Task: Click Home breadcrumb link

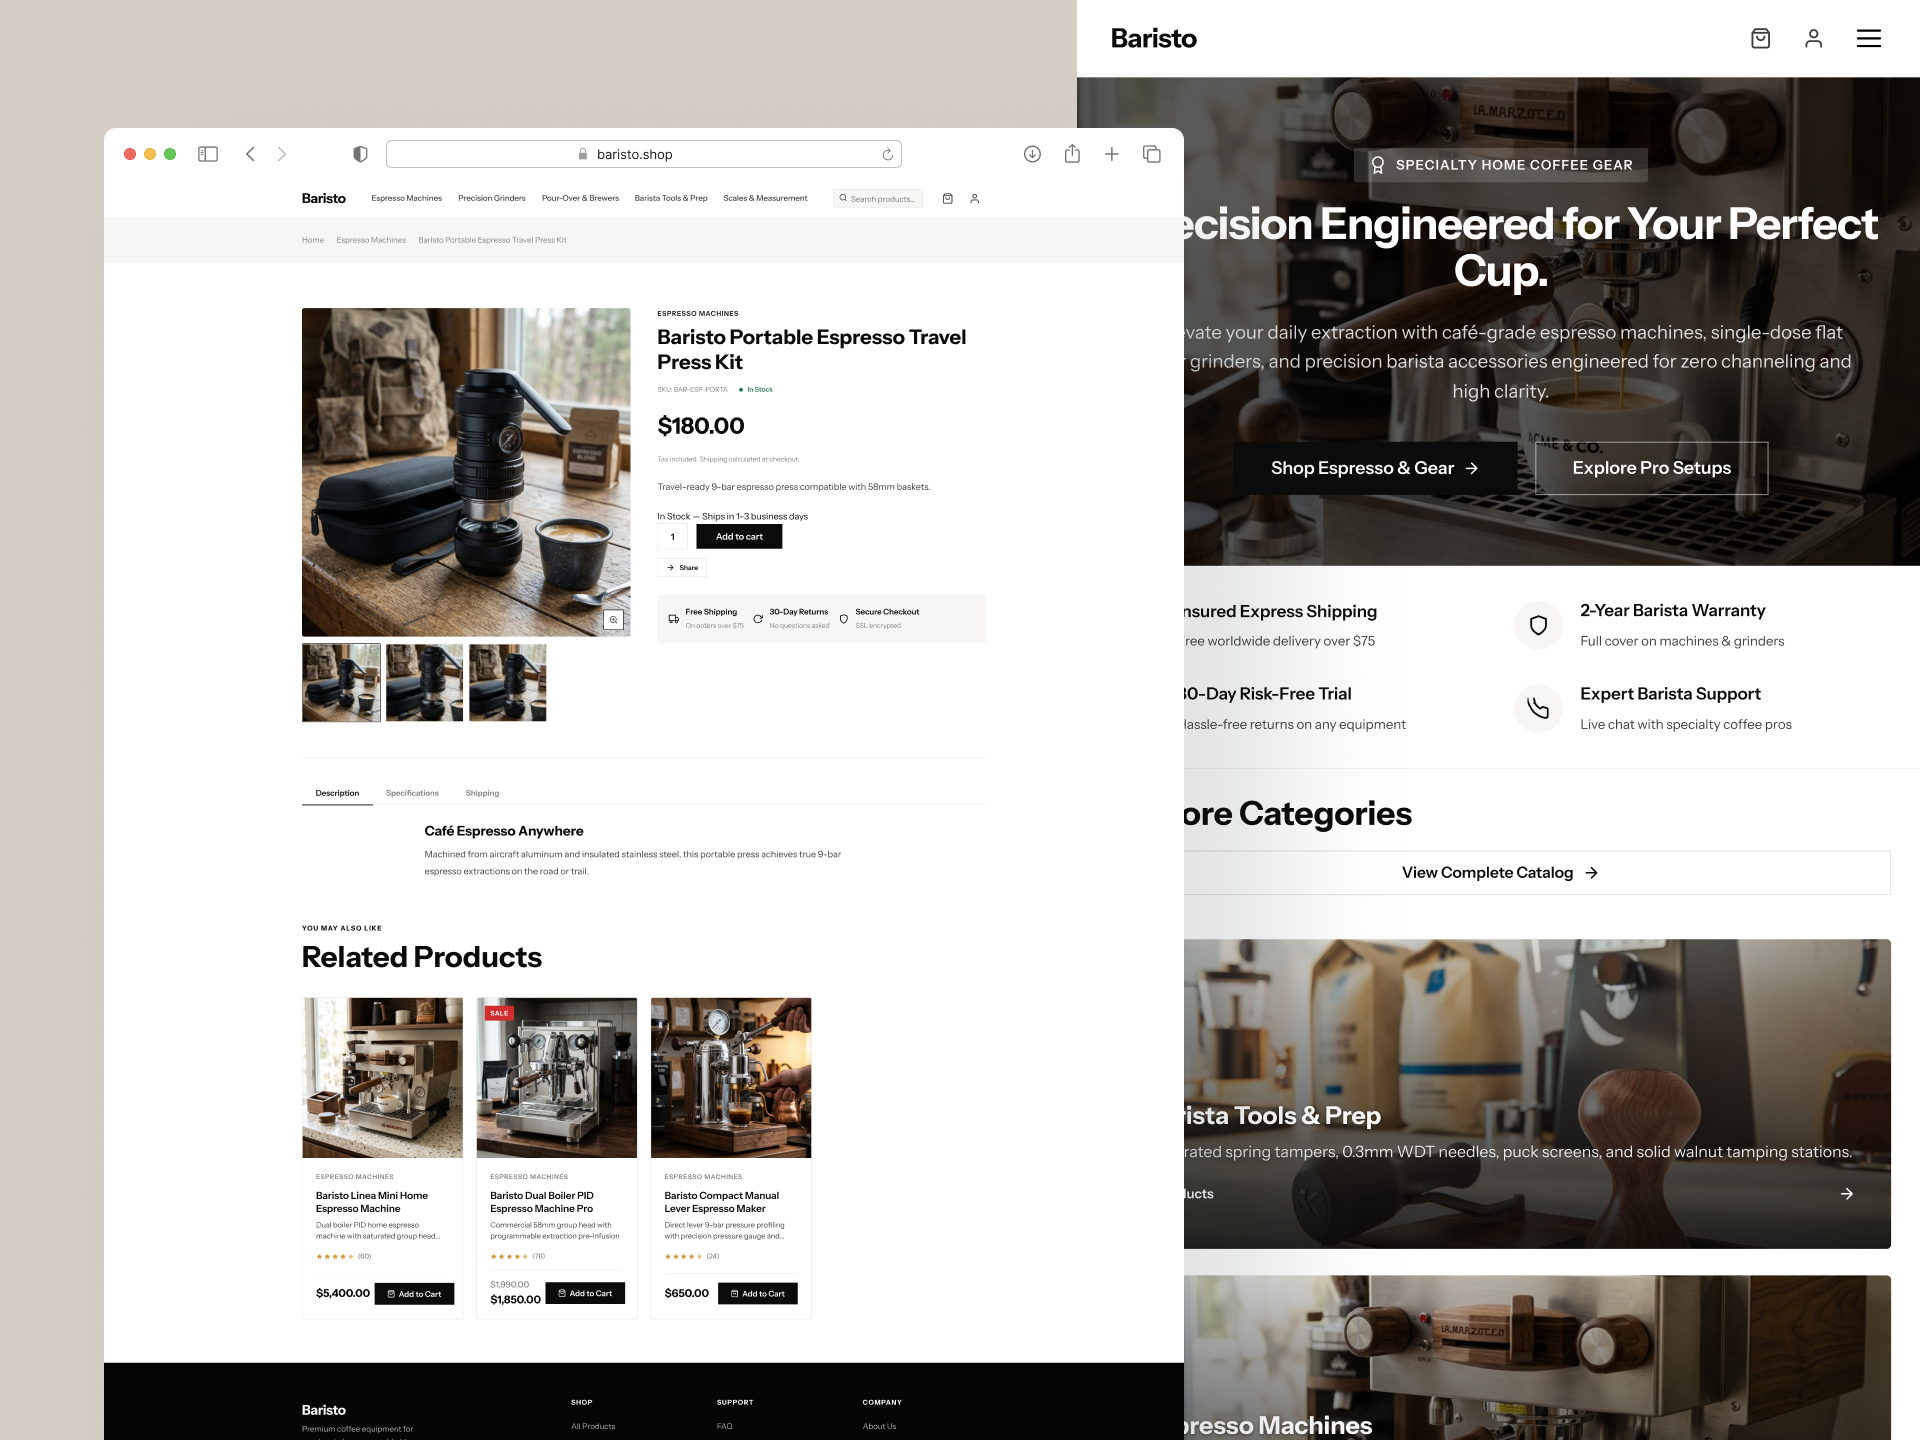Action: coord(313,240)
